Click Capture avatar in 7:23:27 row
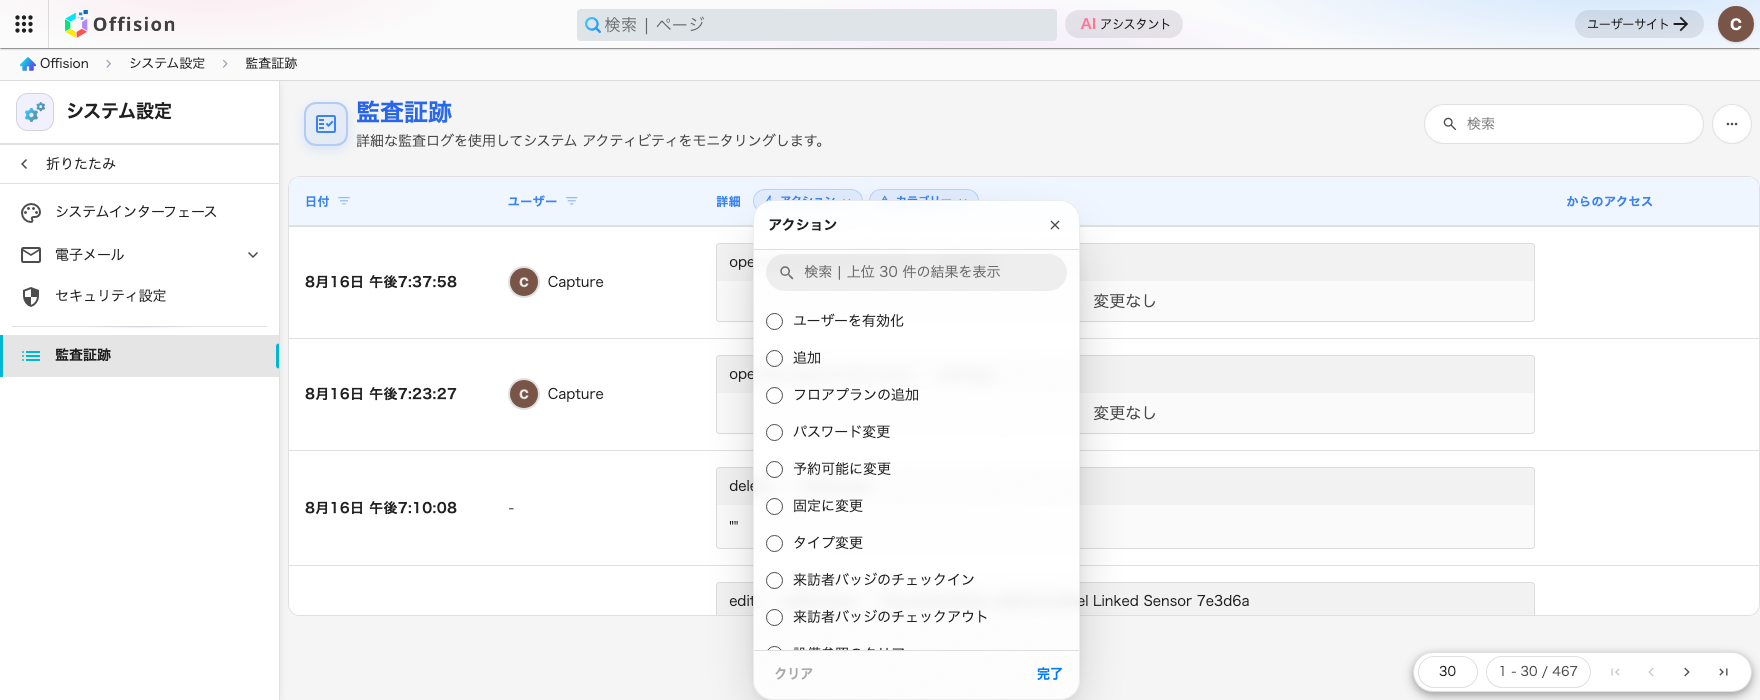Screen dimensions: 1760x700 point(524,394)
